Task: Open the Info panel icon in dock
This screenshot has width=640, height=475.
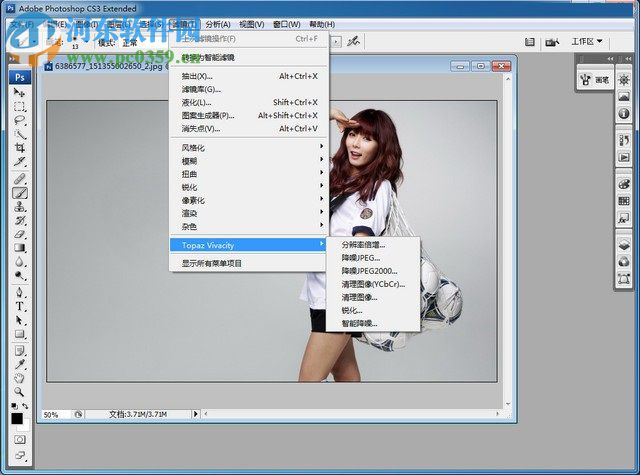Action: [x=624, y=113]
